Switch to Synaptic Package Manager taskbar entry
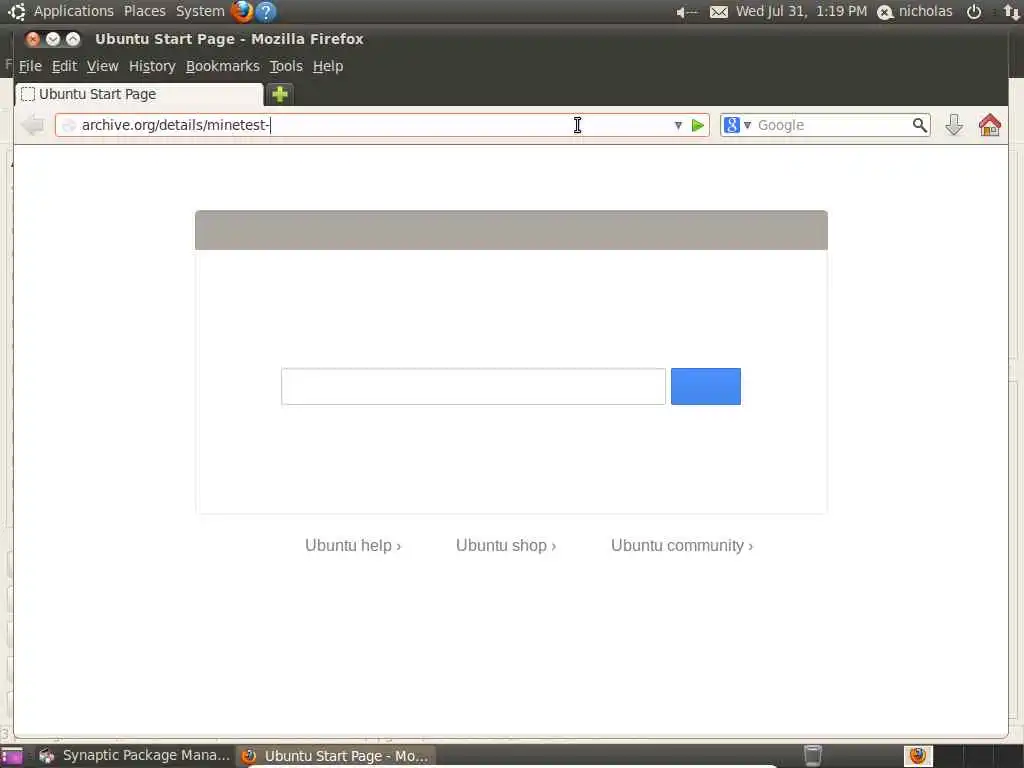The image size is (1024, 768). coord(135,756)
